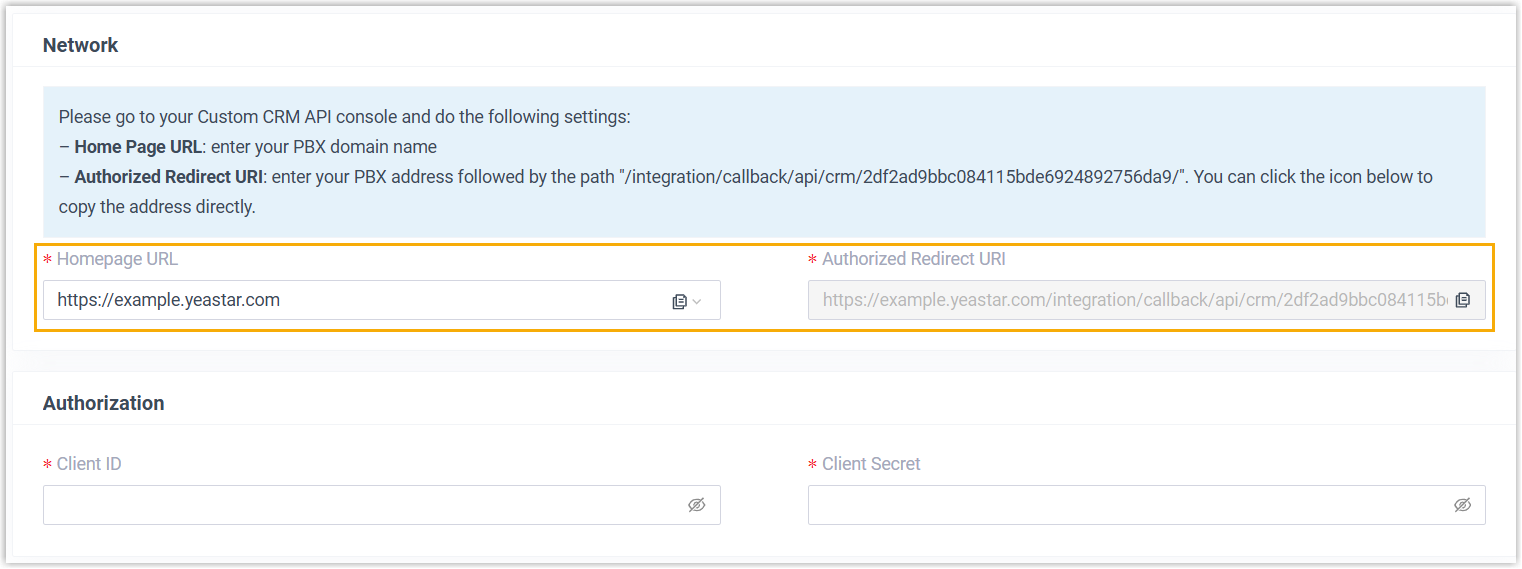
Task: Click the Authorized Redirect URI field label
Action: (913, 259)
